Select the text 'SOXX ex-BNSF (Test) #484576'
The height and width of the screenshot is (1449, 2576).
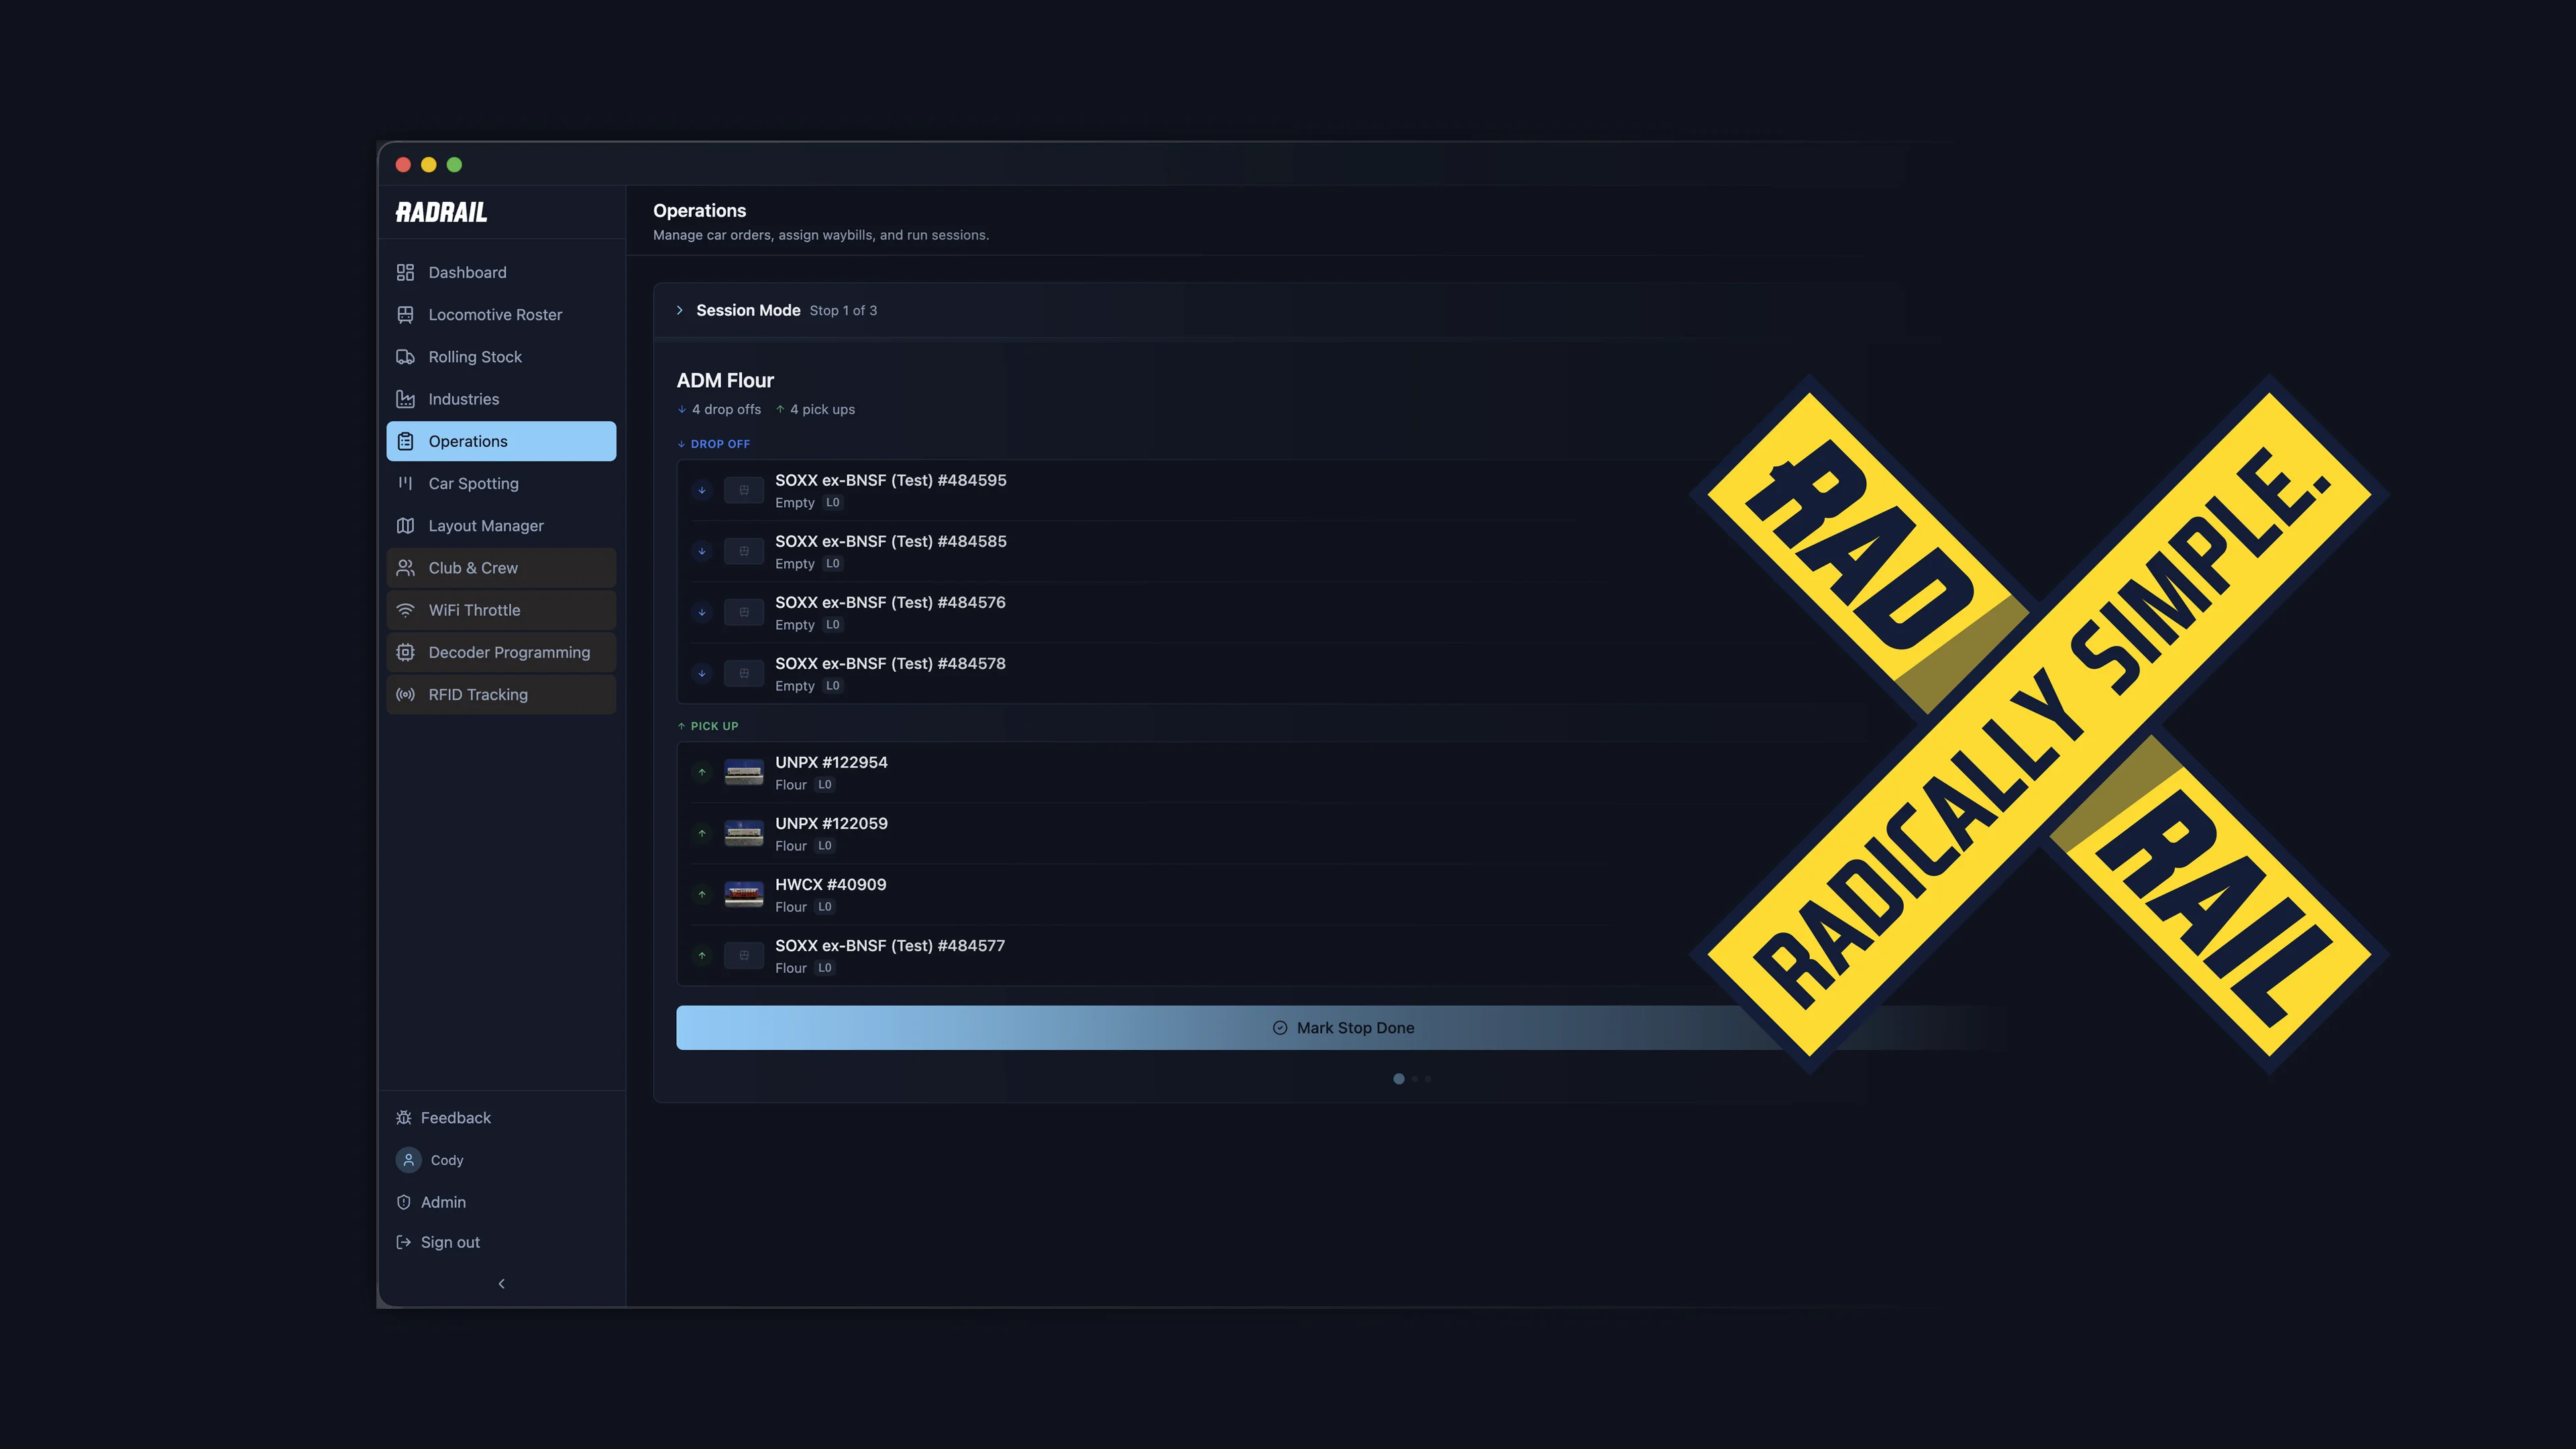890,602
